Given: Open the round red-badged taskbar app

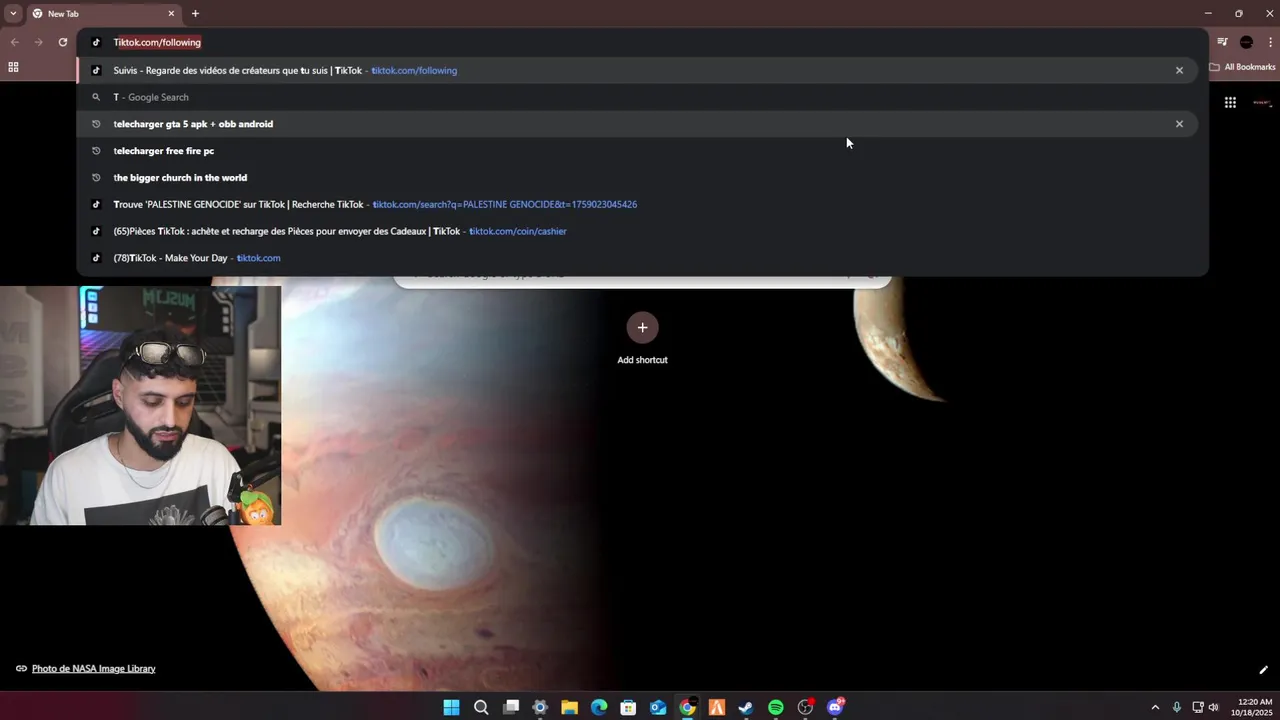Looking at the screenshot, I should point(805,707).
